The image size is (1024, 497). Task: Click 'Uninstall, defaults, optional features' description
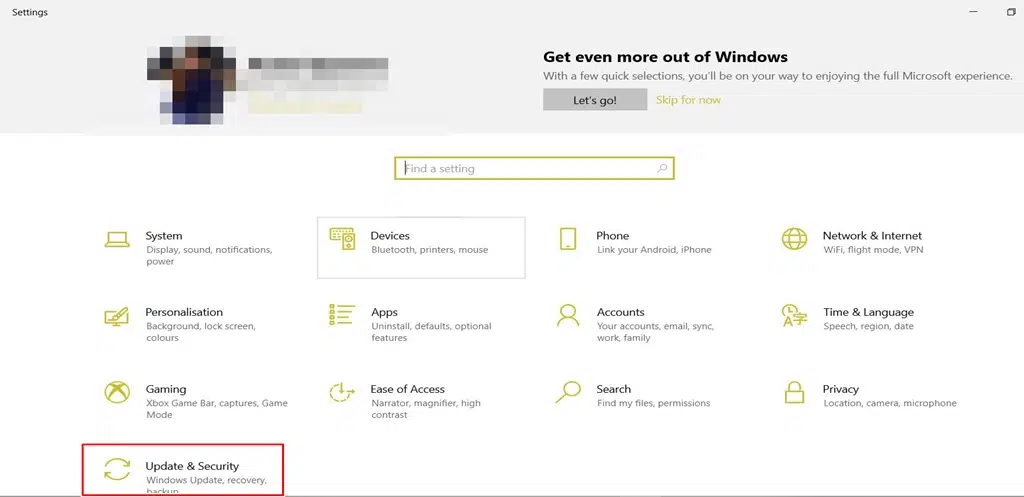coord(431,332)
